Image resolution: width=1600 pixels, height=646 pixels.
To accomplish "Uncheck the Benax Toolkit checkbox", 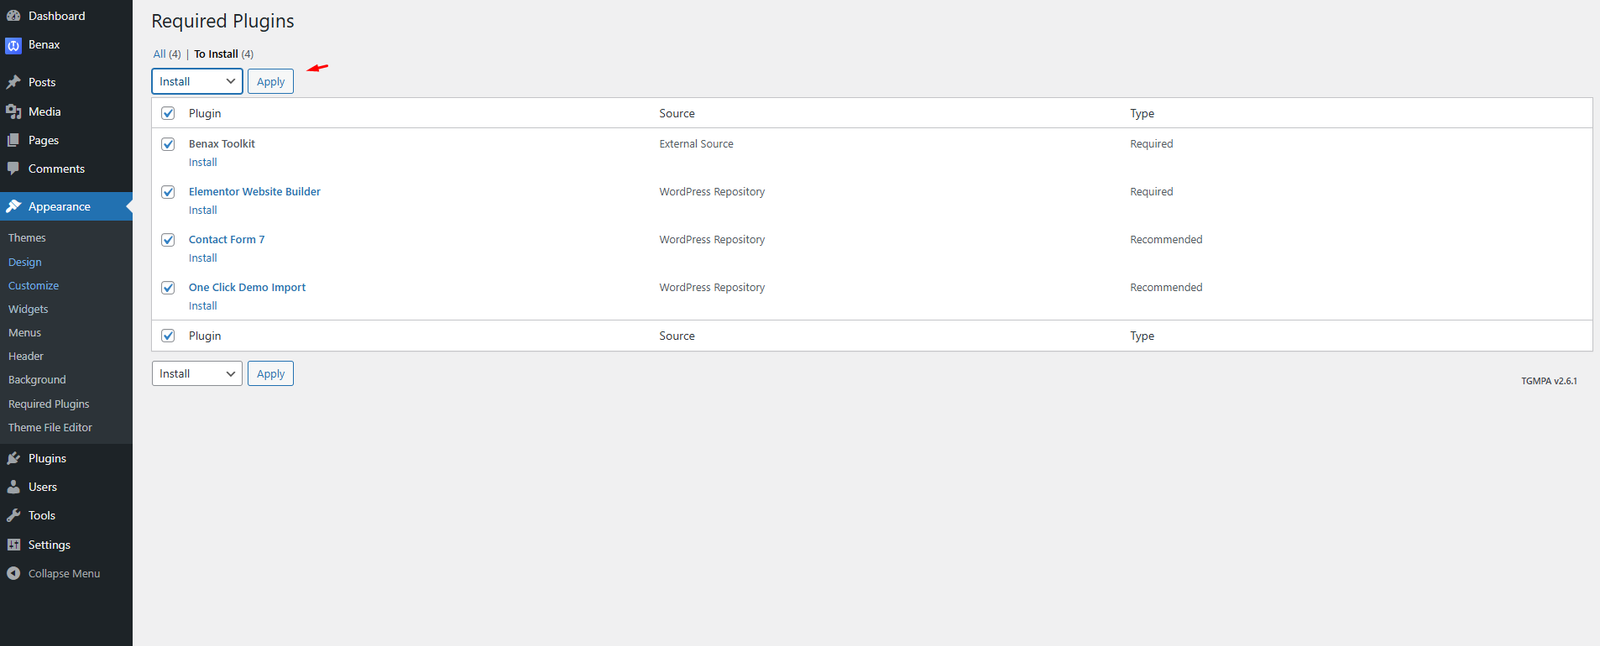I will (168, 144).
